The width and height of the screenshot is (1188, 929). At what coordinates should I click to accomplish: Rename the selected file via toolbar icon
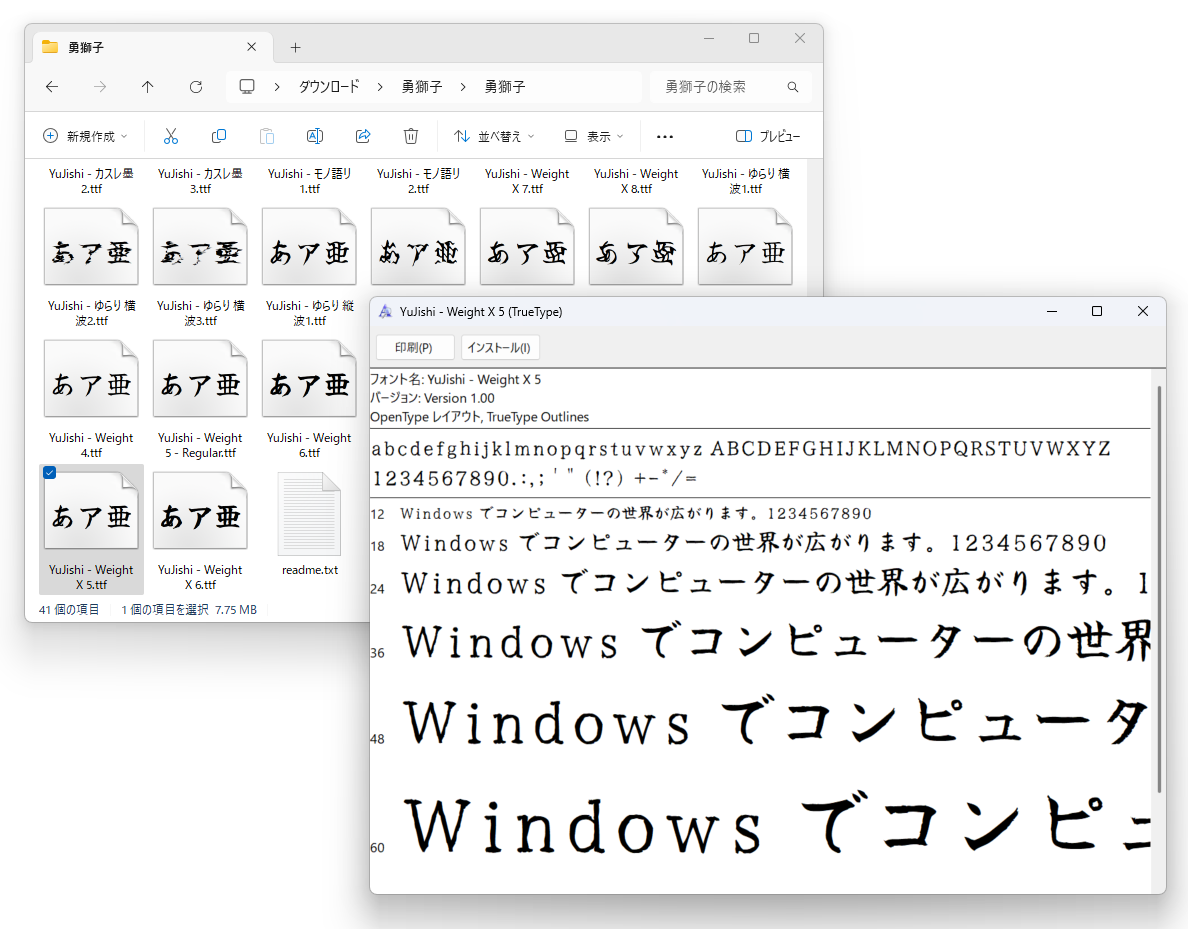pyautogui.click(x=315, y=136)
